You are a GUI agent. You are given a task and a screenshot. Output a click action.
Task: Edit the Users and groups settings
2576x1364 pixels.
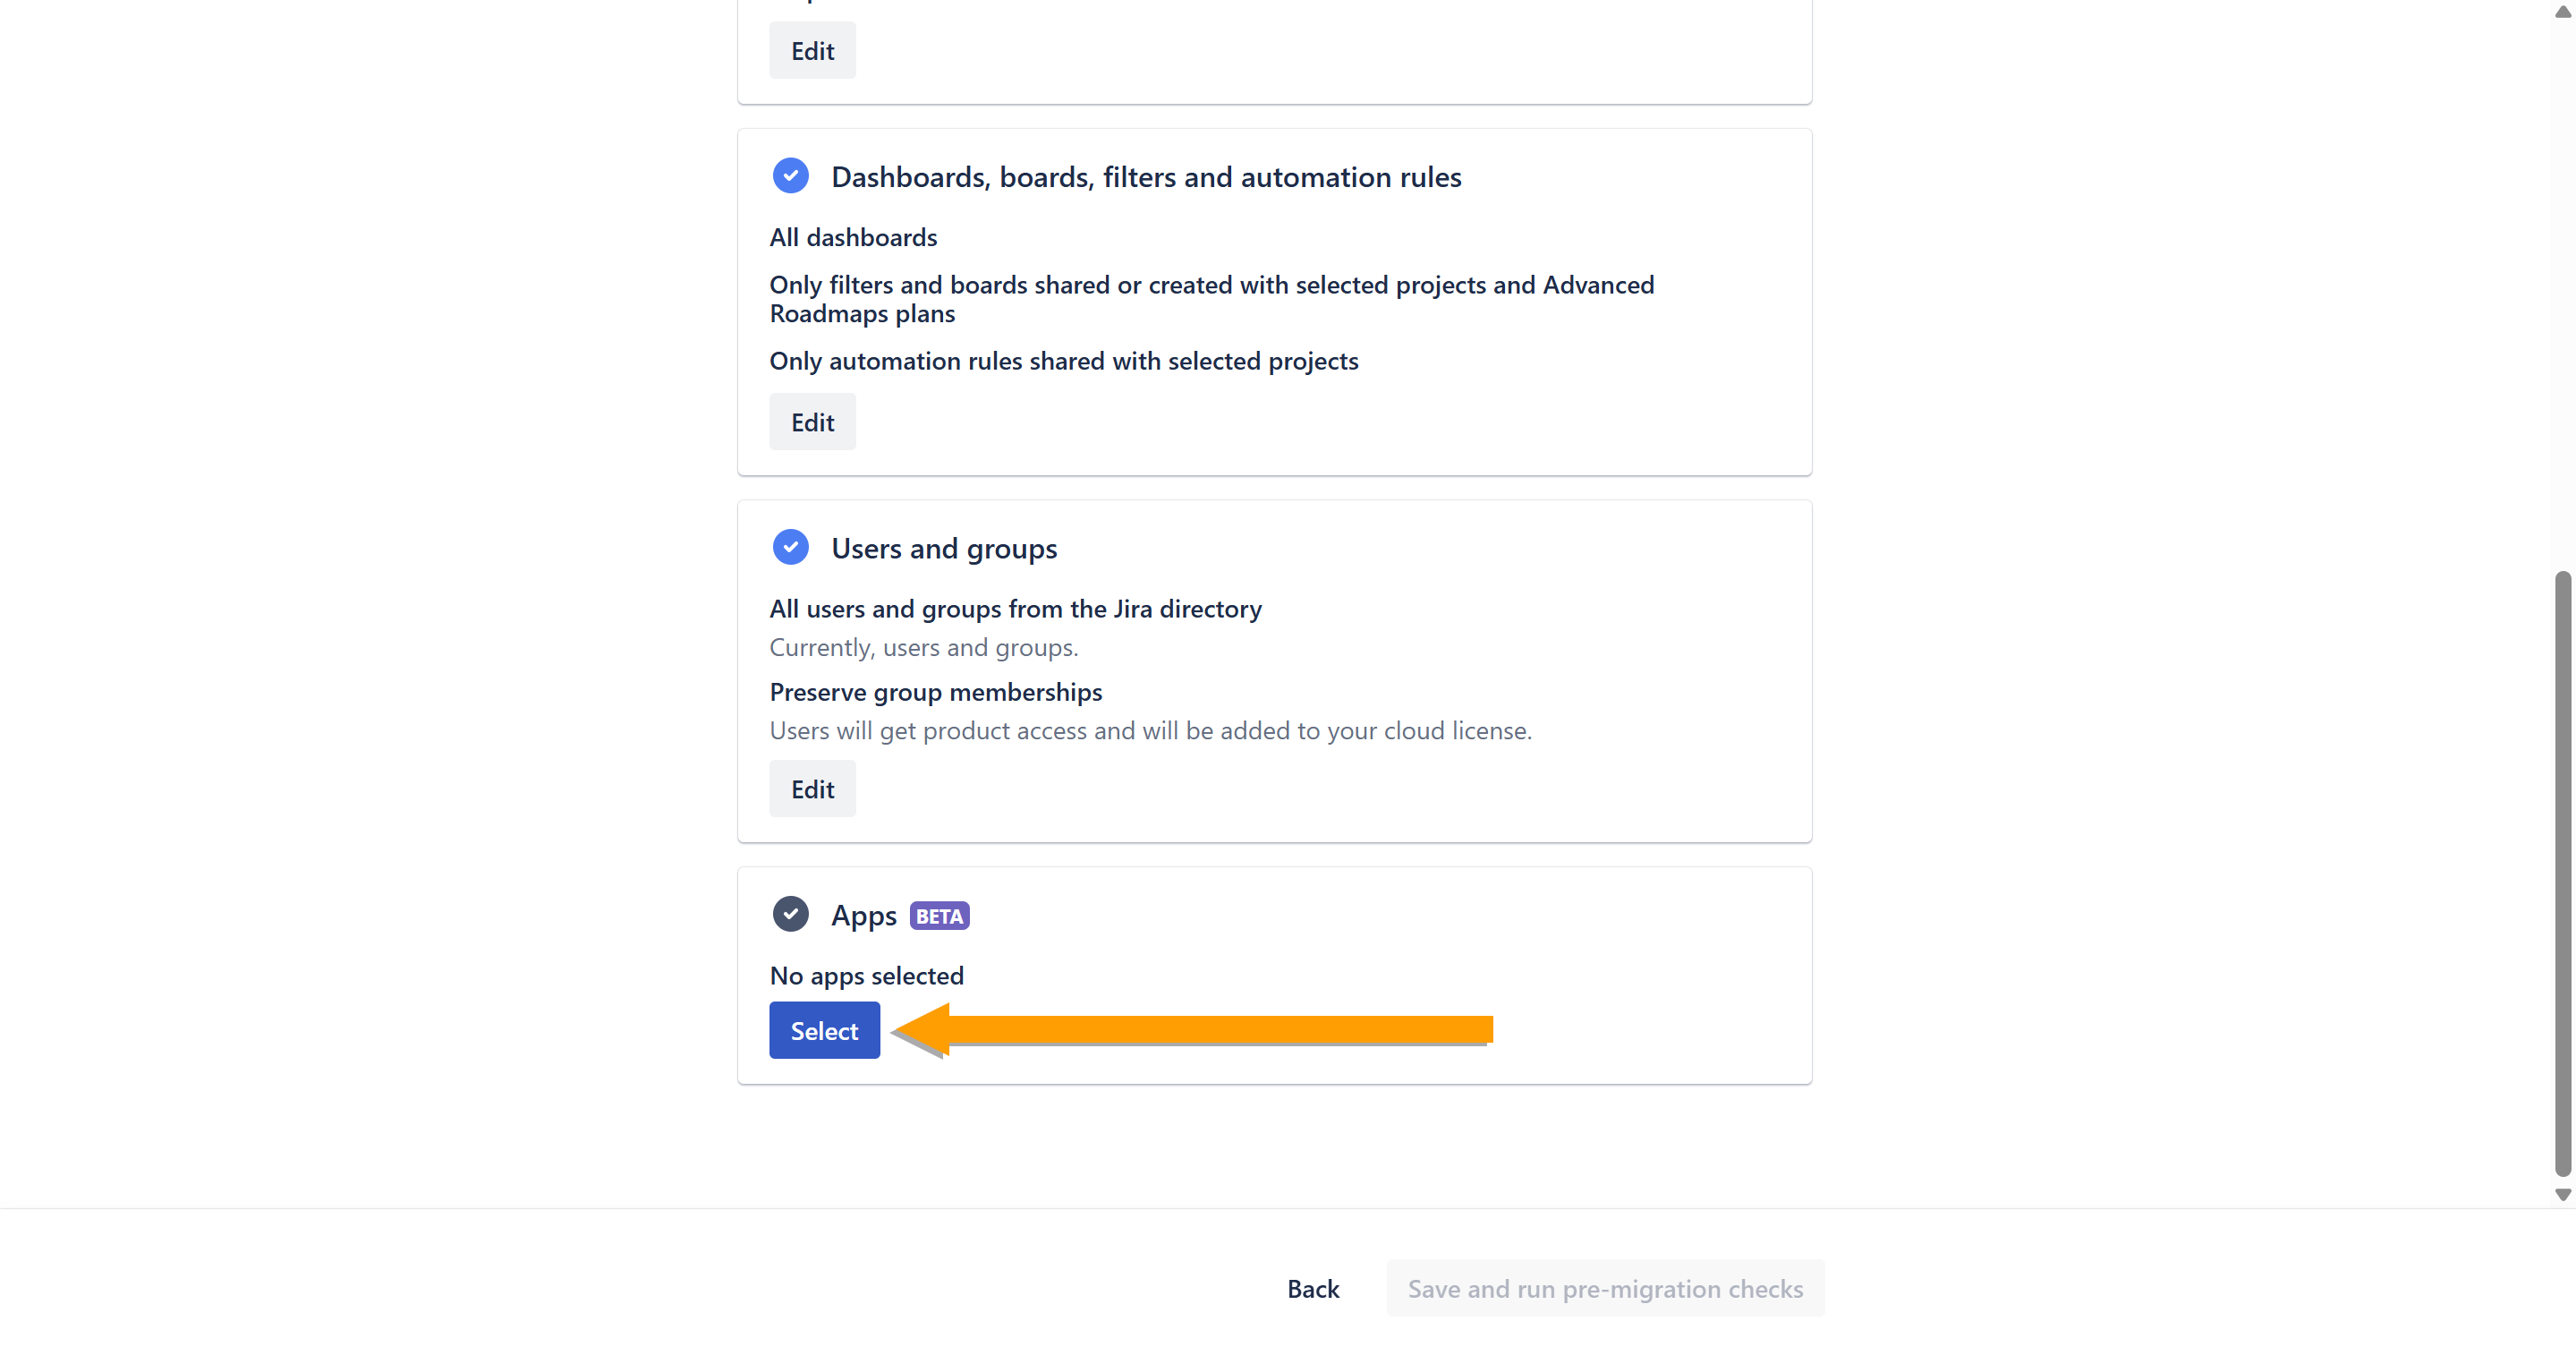click(812, 789)
